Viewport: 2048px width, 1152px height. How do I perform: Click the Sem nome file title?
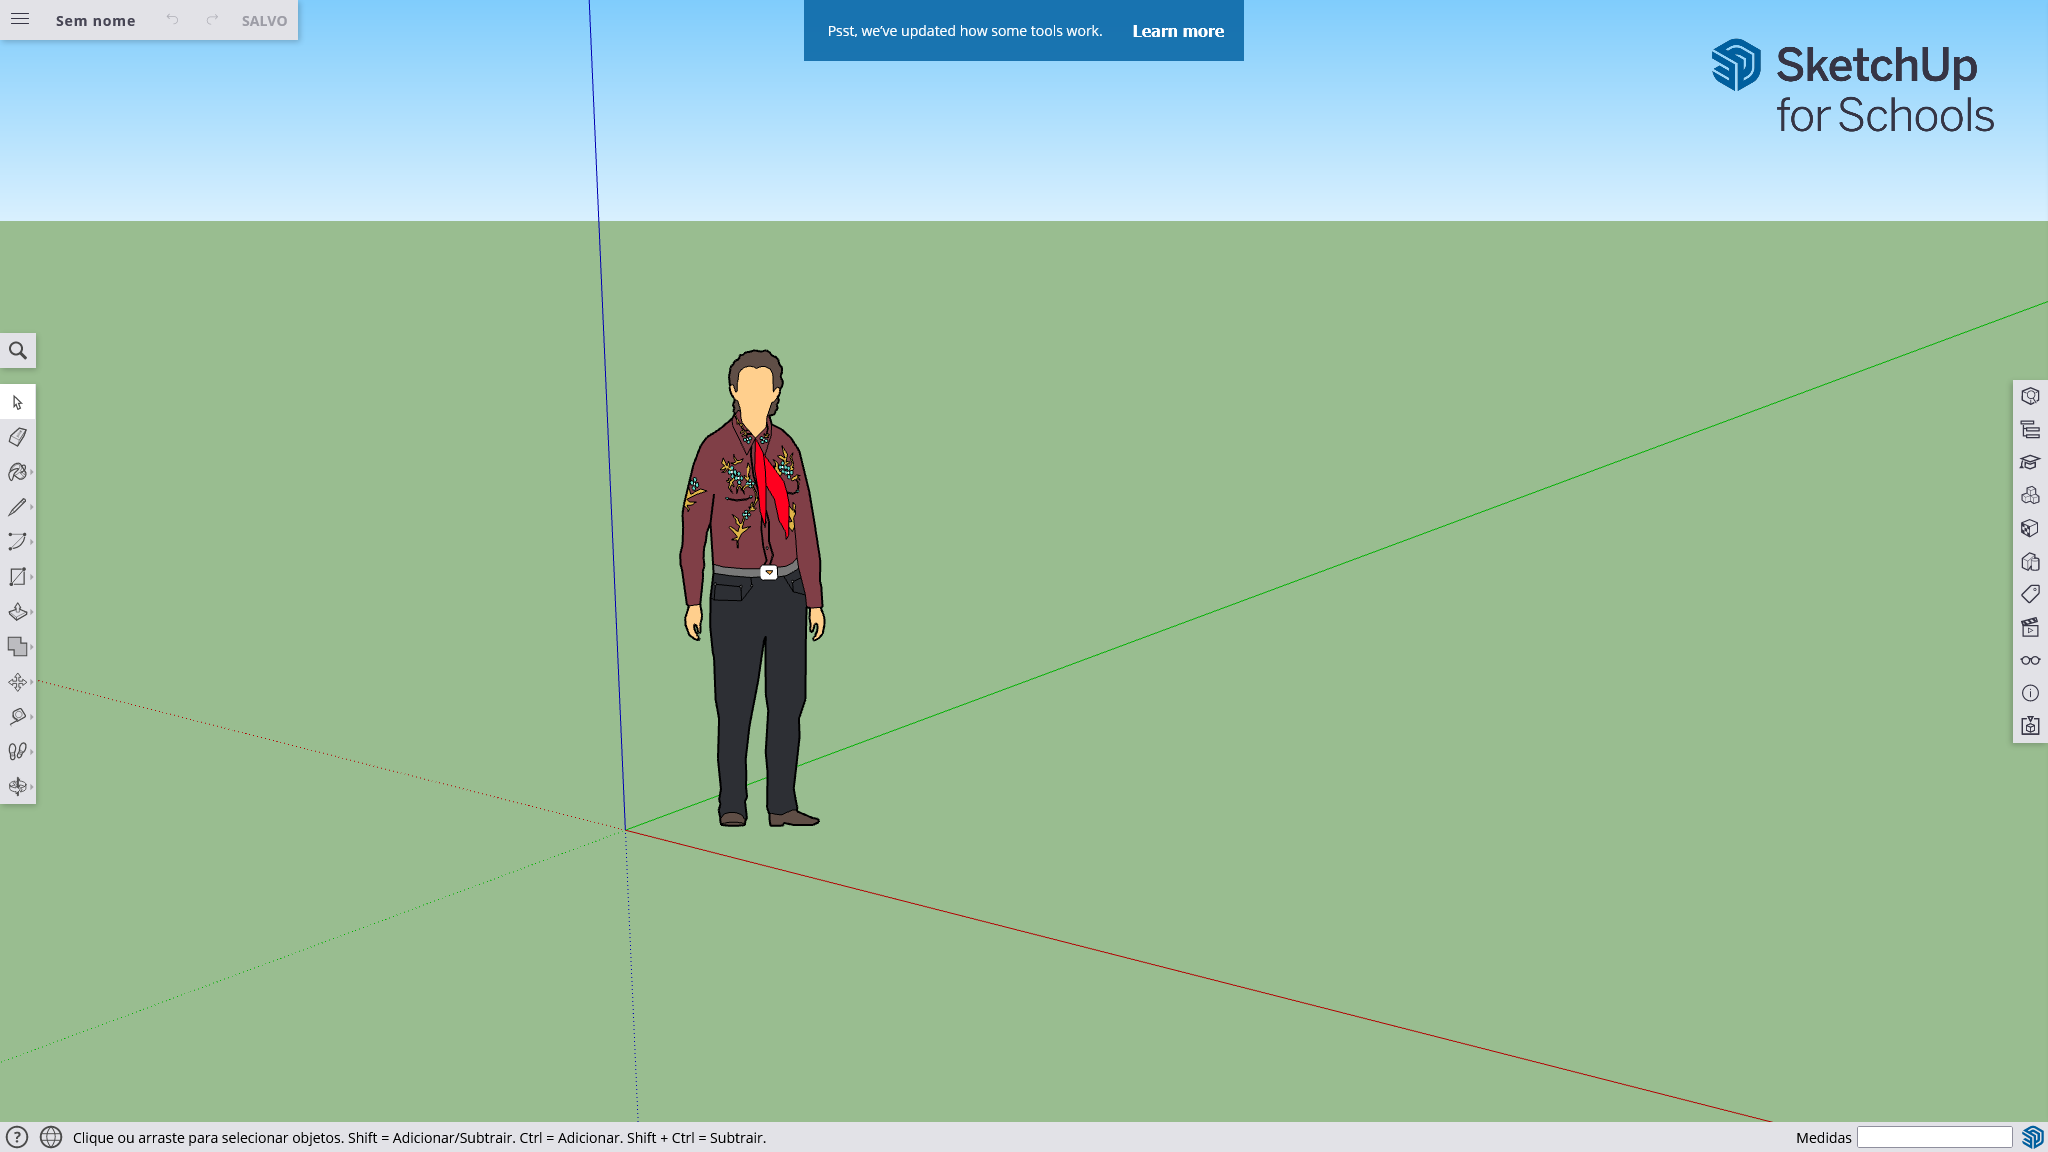tap(95, 20)
